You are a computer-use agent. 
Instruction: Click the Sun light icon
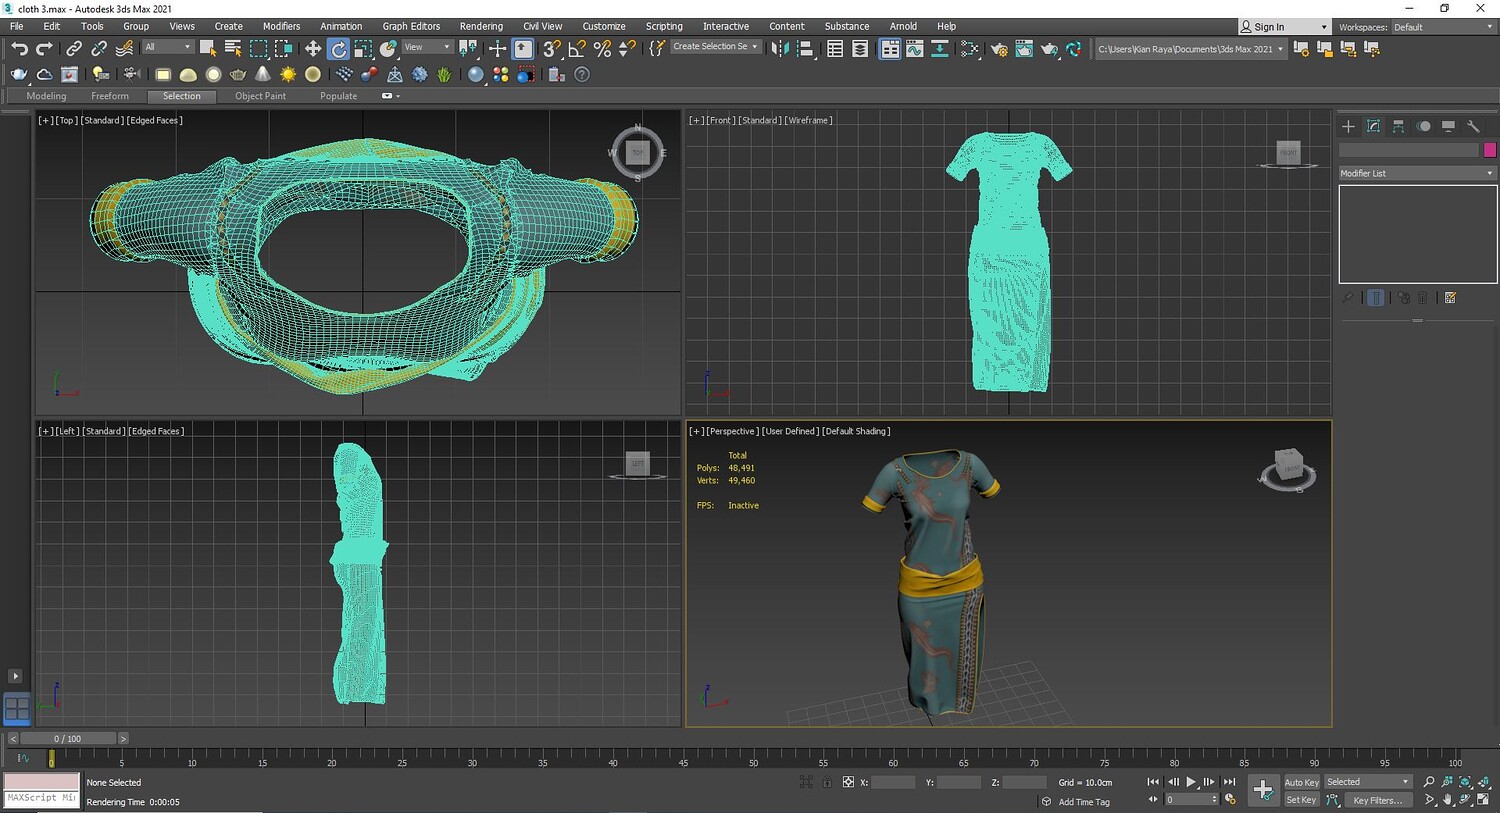point(288,74)
